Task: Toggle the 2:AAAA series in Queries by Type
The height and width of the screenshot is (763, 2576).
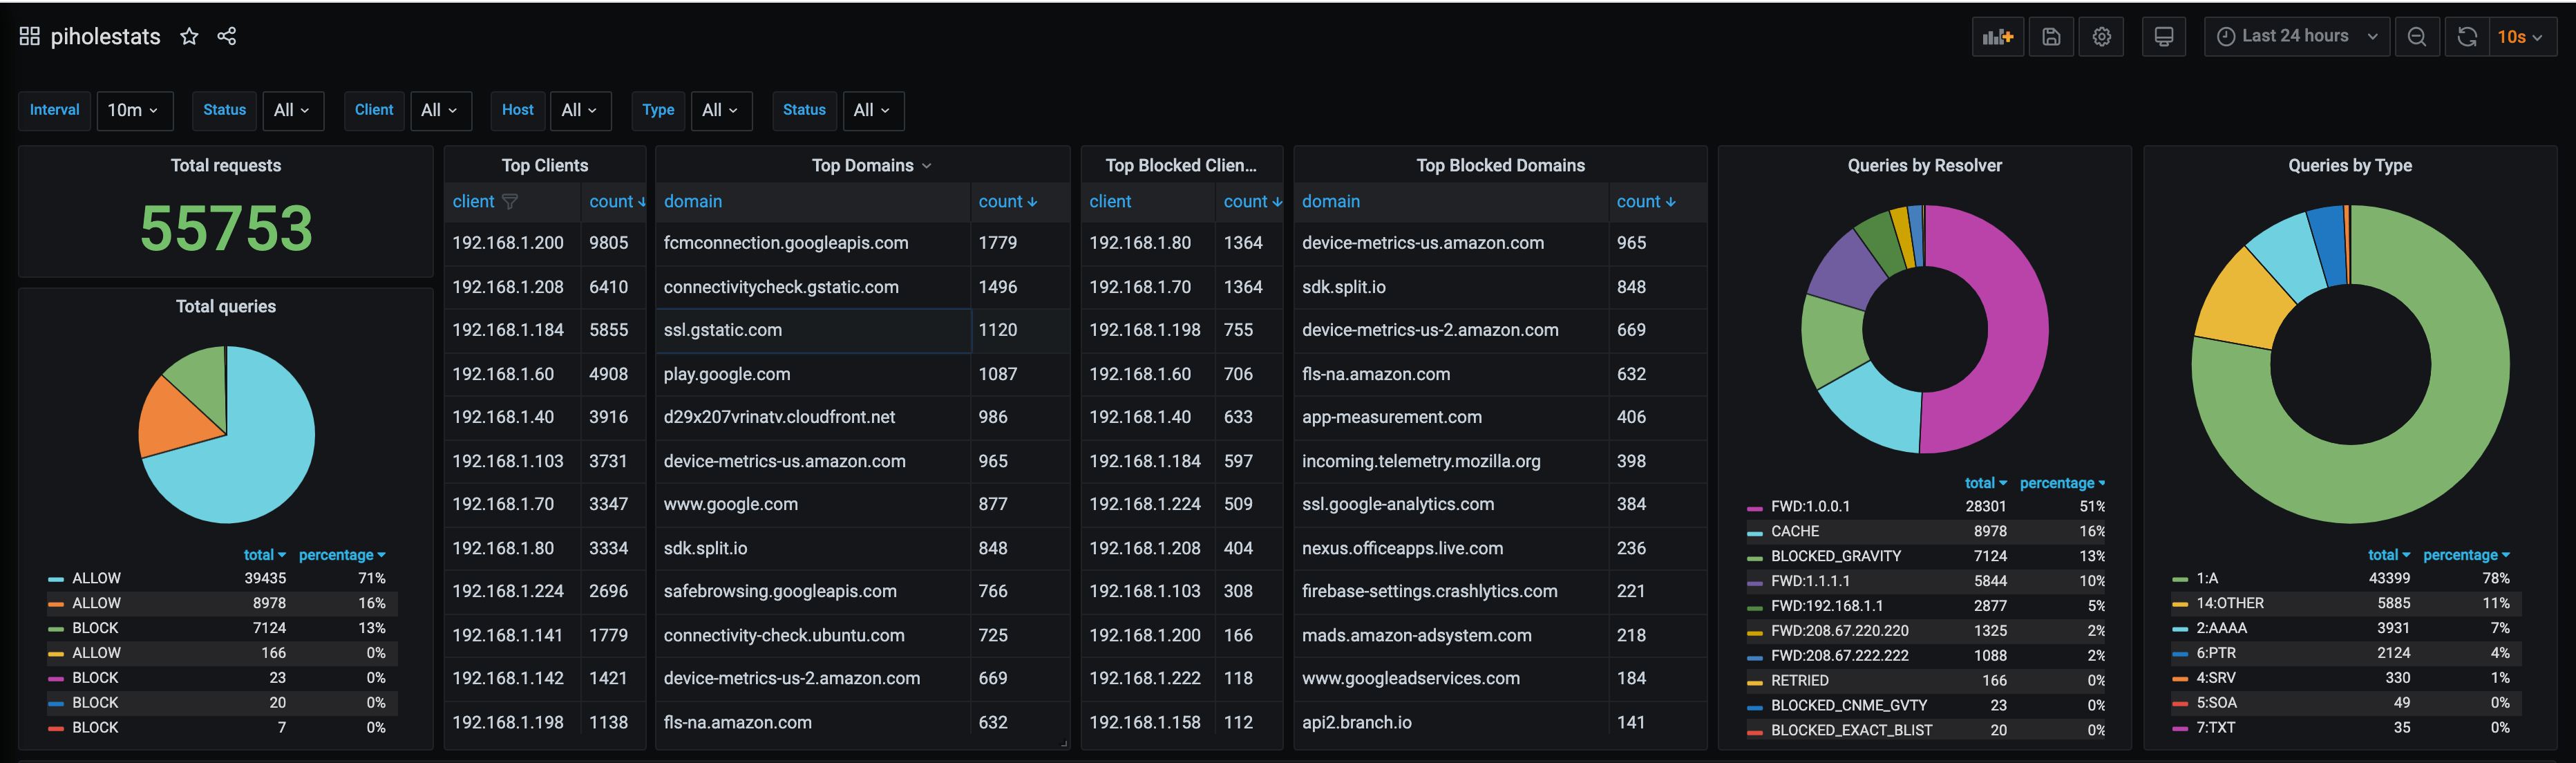Action: coord(2221,628)
